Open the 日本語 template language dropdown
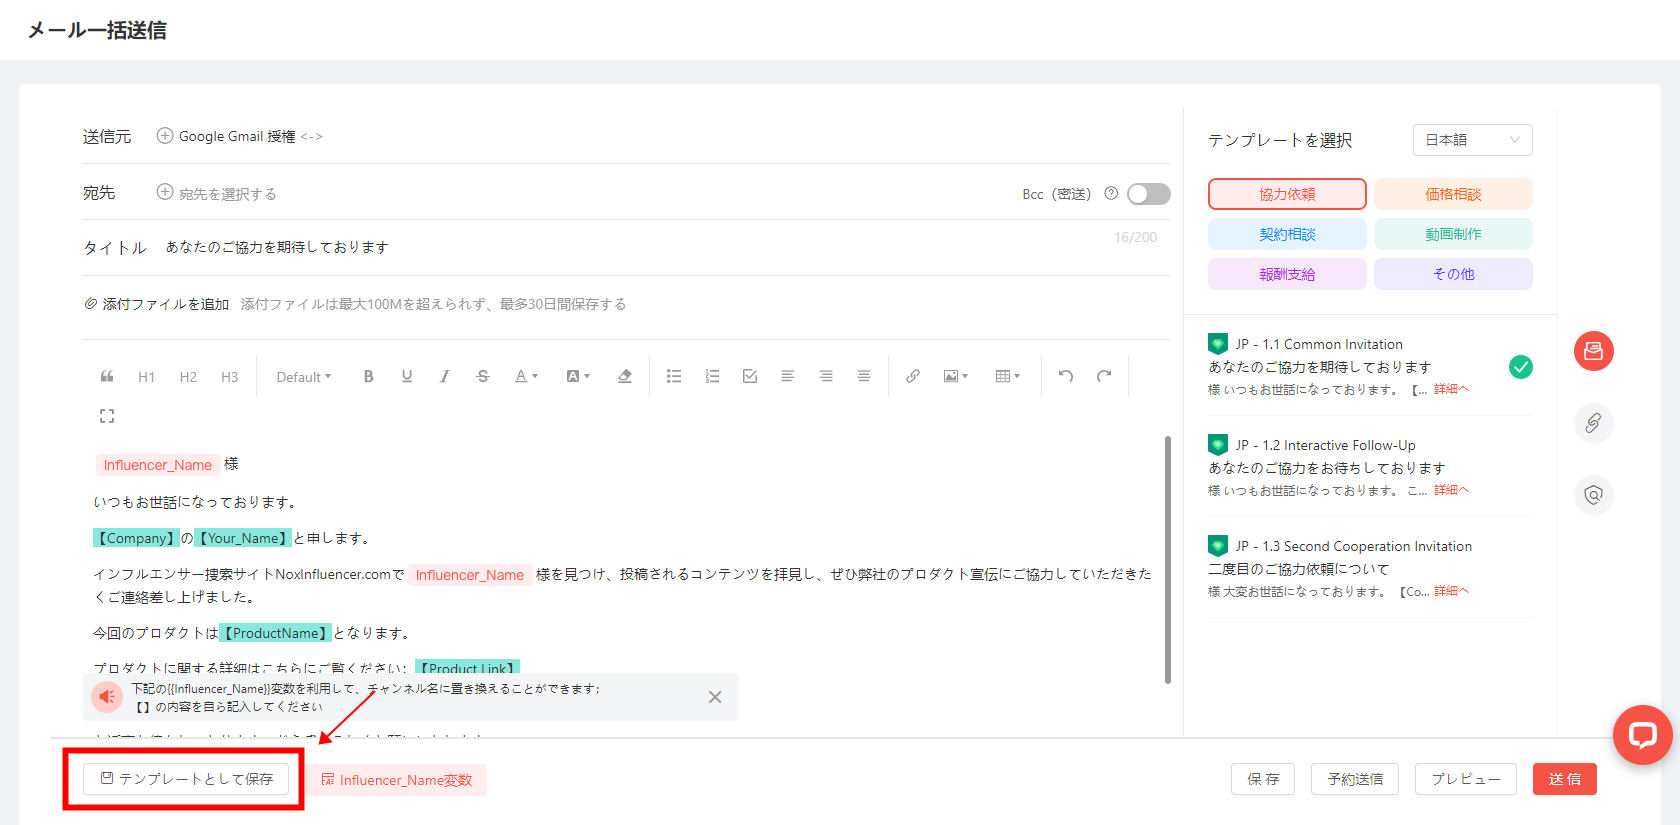 coord(1472,140)
